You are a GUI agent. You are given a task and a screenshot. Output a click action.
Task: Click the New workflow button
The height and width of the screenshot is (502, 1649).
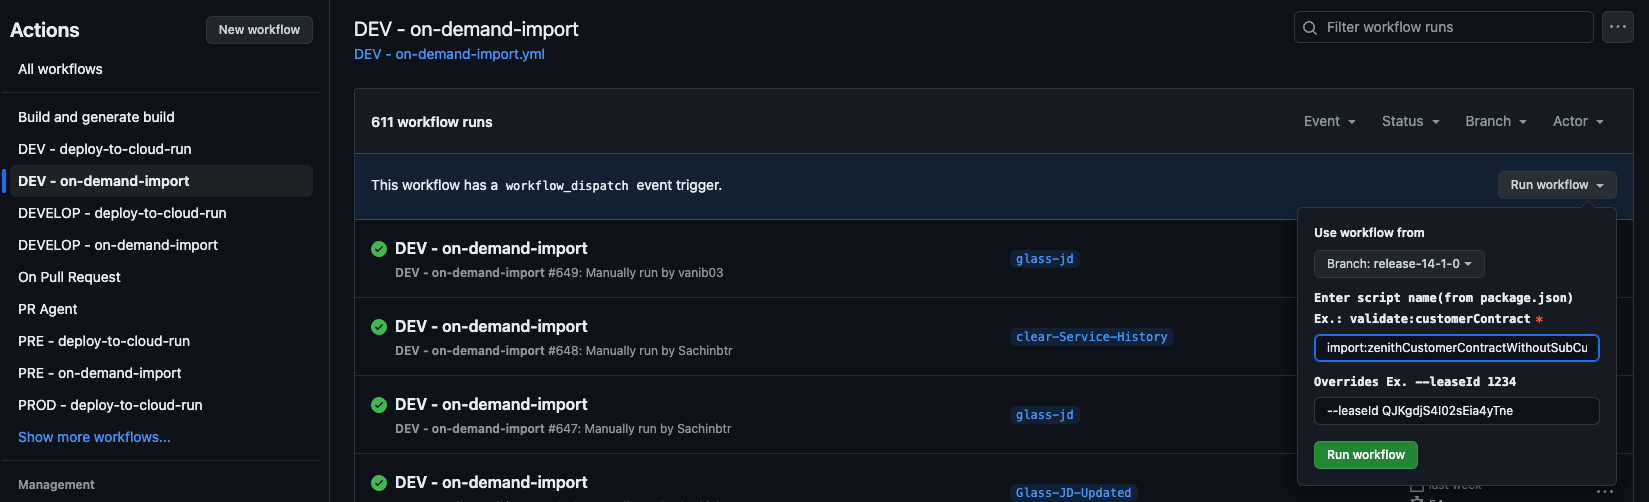coord(259,30)
